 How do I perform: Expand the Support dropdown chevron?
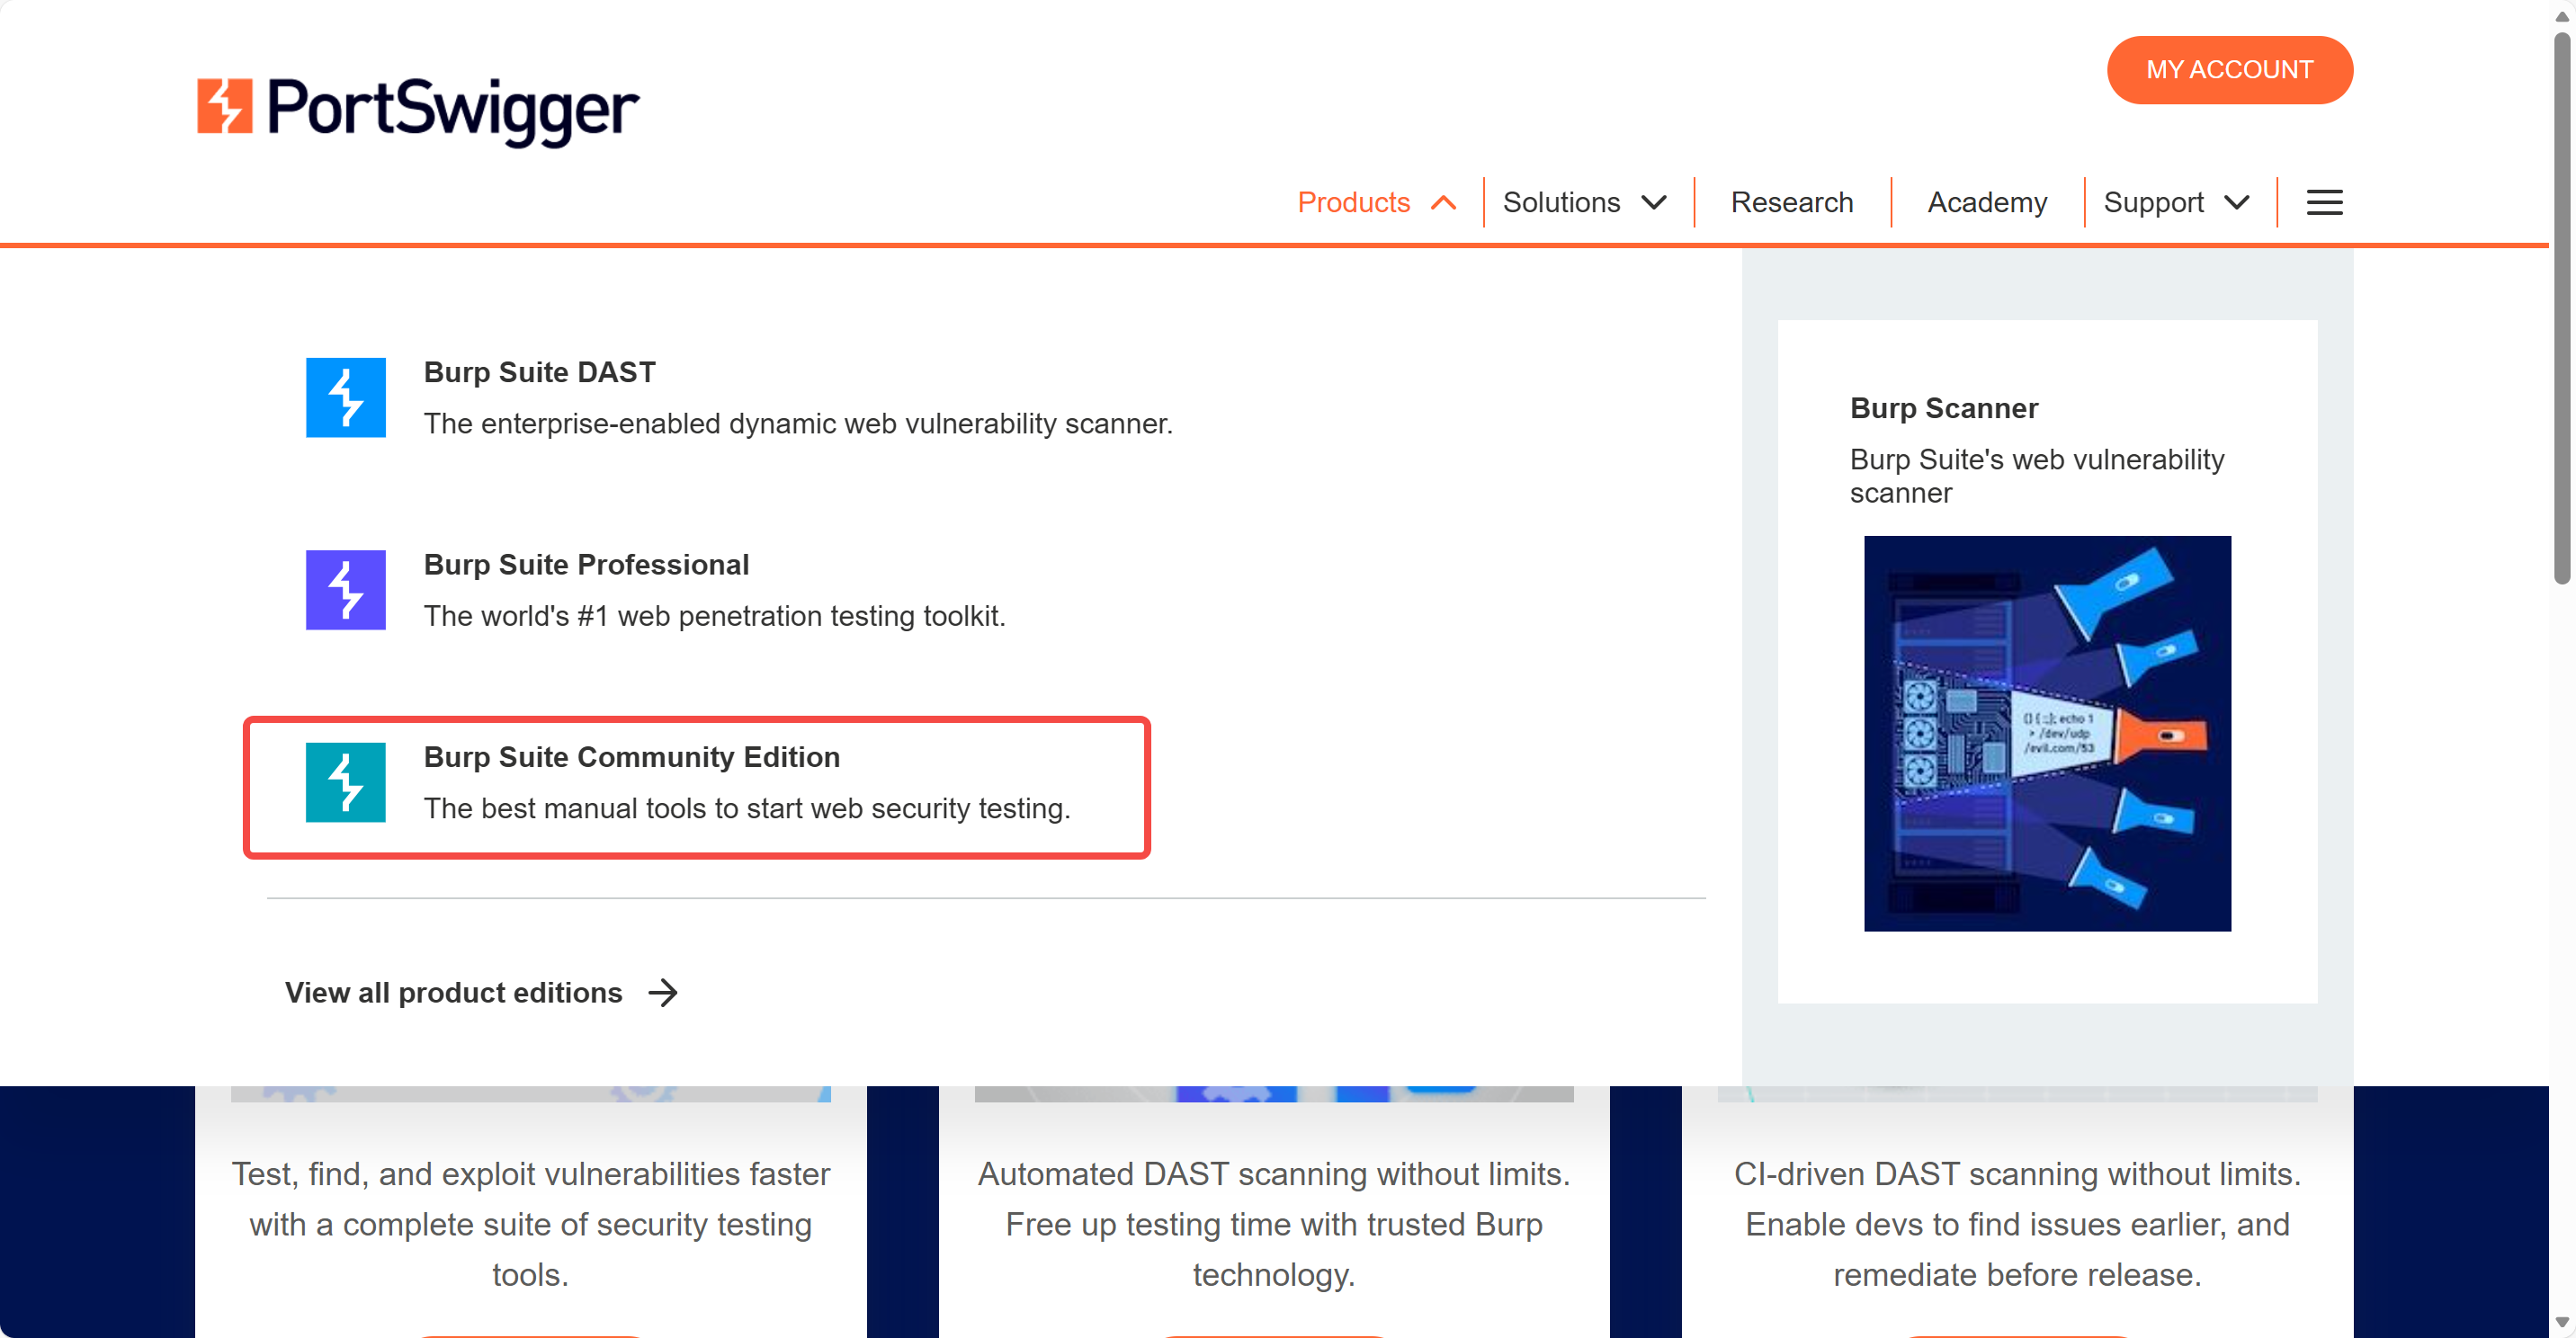tap(2237, 203)
